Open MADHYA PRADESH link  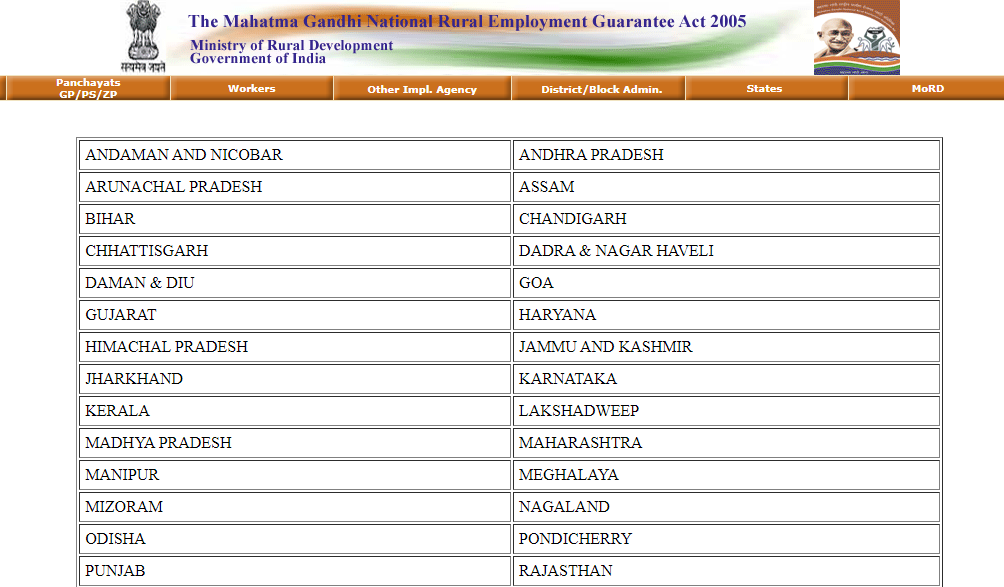(x=158, y=443)
